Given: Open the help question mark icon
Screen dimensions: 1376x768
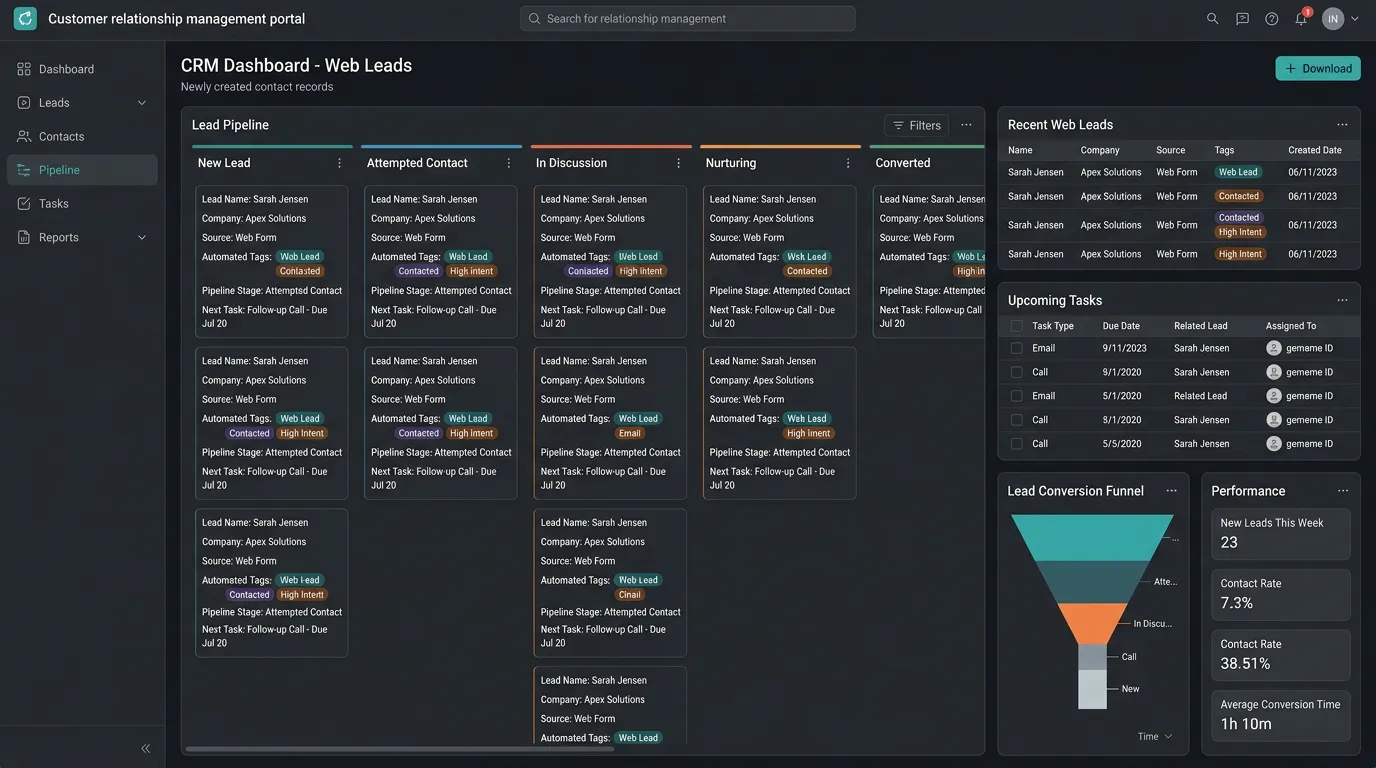Looking at the screenshot, I should tap(1271, 18).
